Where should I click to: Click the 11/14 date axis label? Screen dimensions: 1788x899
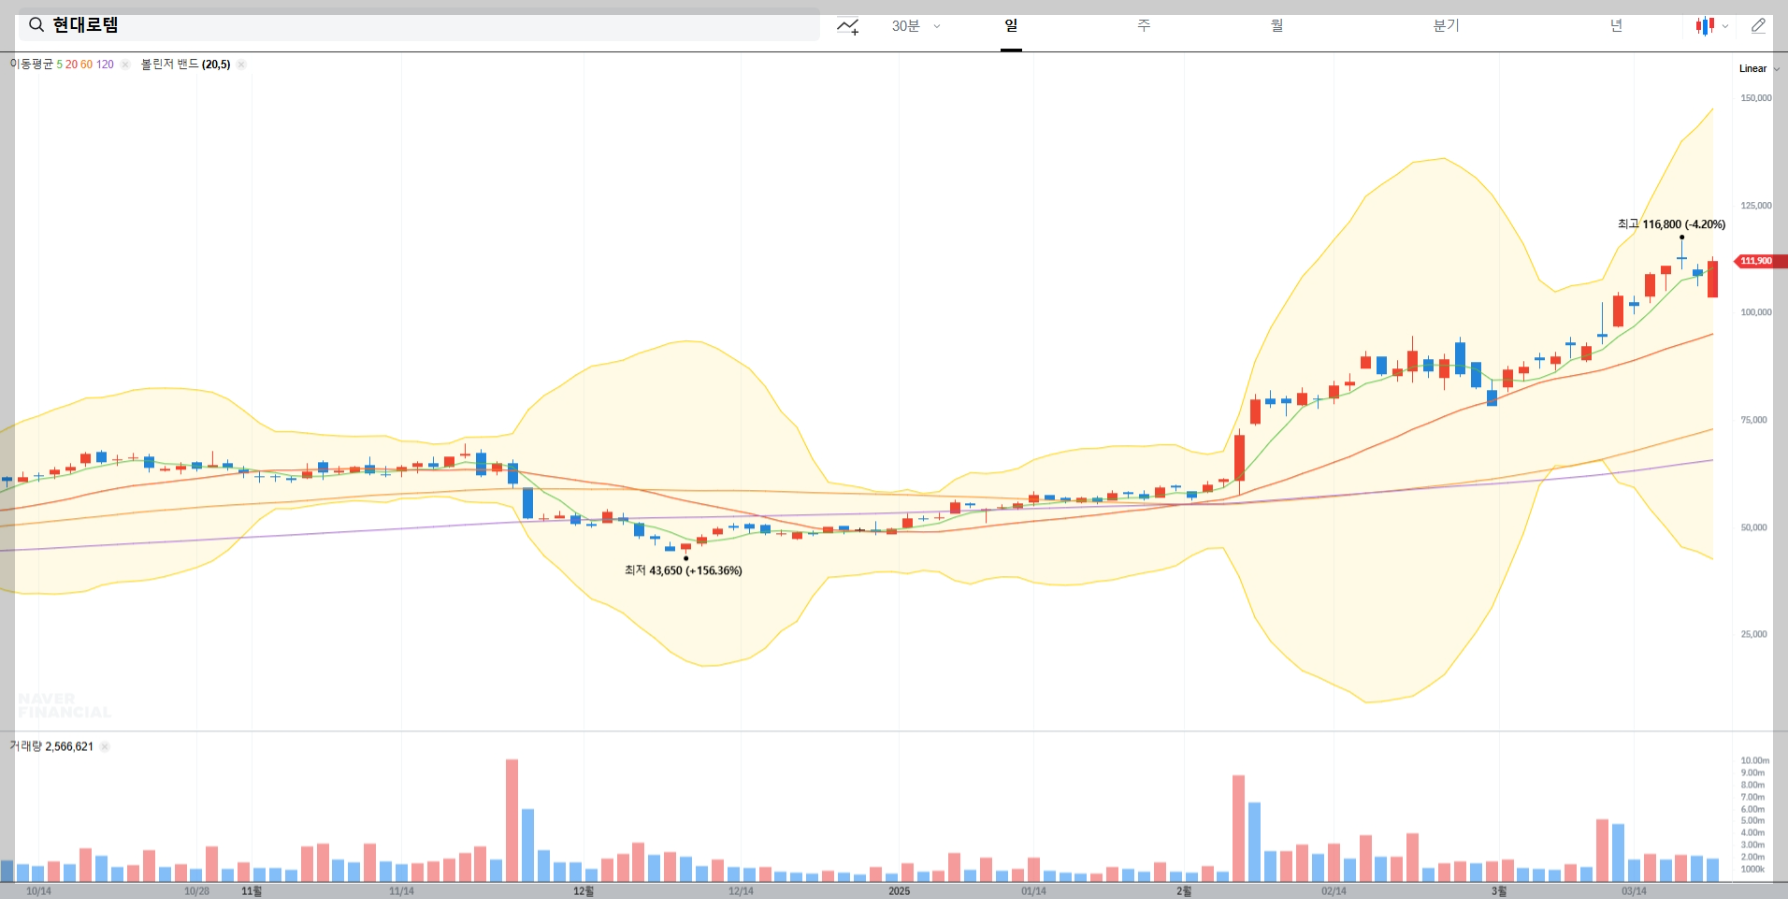pyautogui.click(x=401, y=891)
